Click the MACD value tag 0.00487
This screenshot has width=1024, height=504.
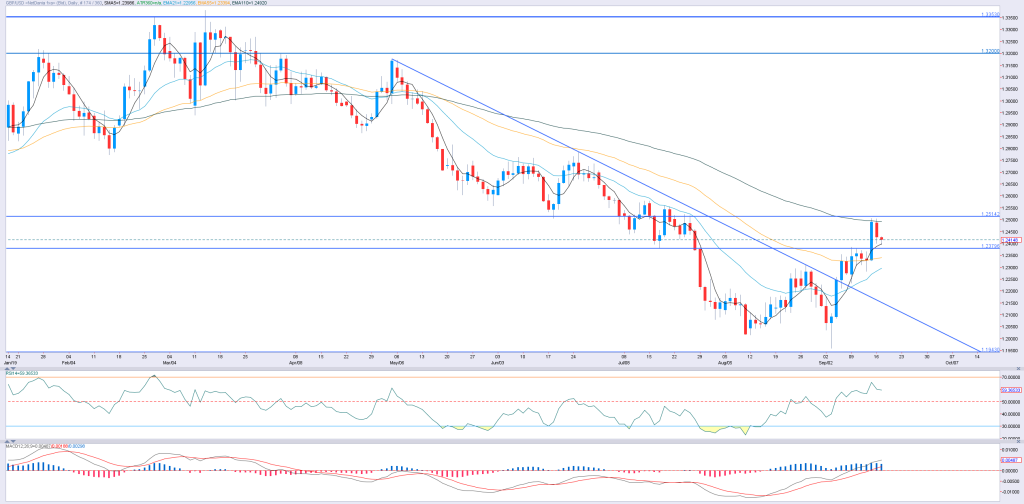pos(1011,460)
